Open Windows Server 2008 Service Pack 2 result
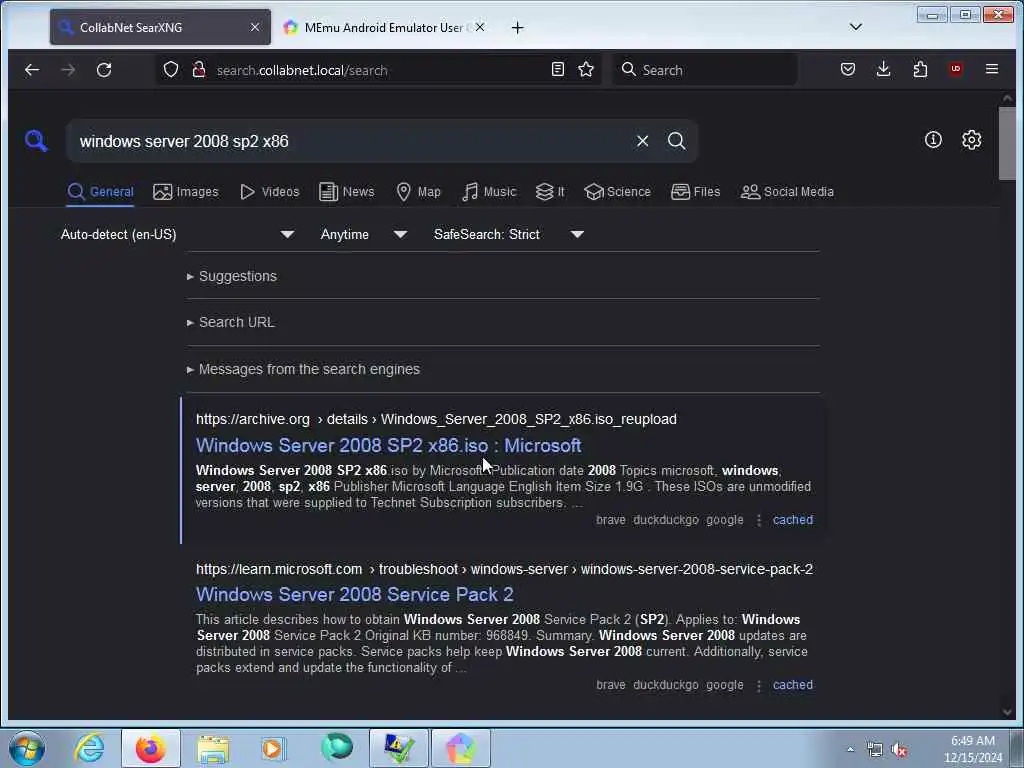The height and width of the screenshot is (768, 1024). point(355,594)
